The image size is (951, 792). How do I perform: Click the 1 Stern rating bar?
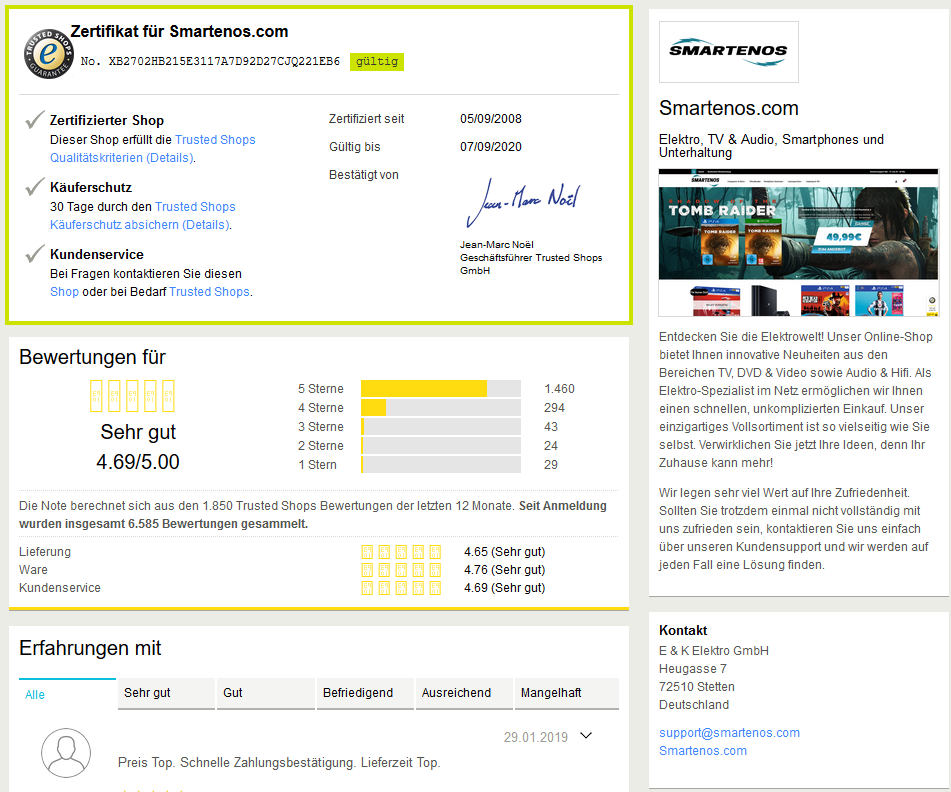click(x=440, y=465)
